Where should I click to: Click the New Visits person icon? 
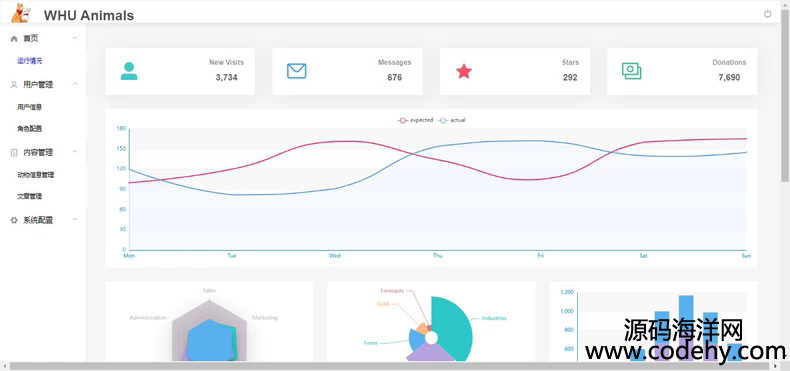tap(129, 71)
